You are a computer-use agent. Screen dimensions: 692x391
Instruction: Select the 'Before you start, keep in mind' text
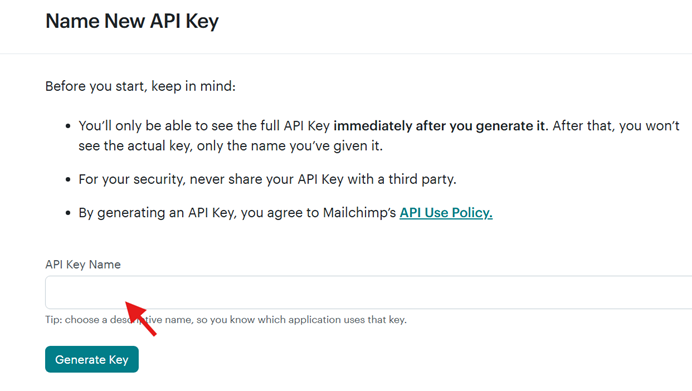(x=140, y=86)
